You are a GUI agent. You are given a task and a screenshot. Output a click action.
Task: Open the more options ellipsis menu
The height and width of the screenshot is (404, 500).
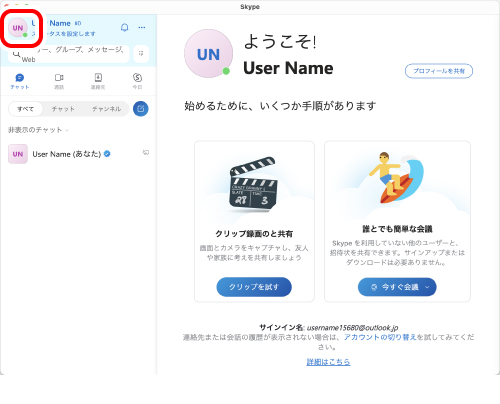[x=142, y=27]
